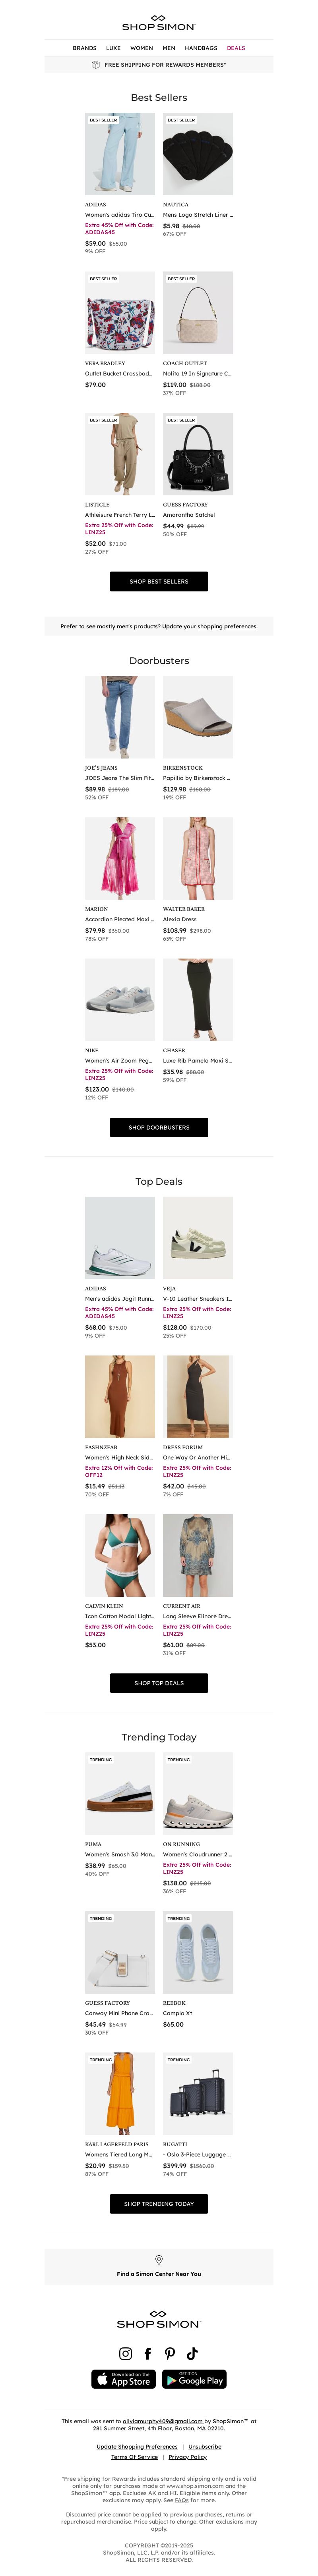
Task: Click the Shop Best Sellers button
Action: (159, 581)
